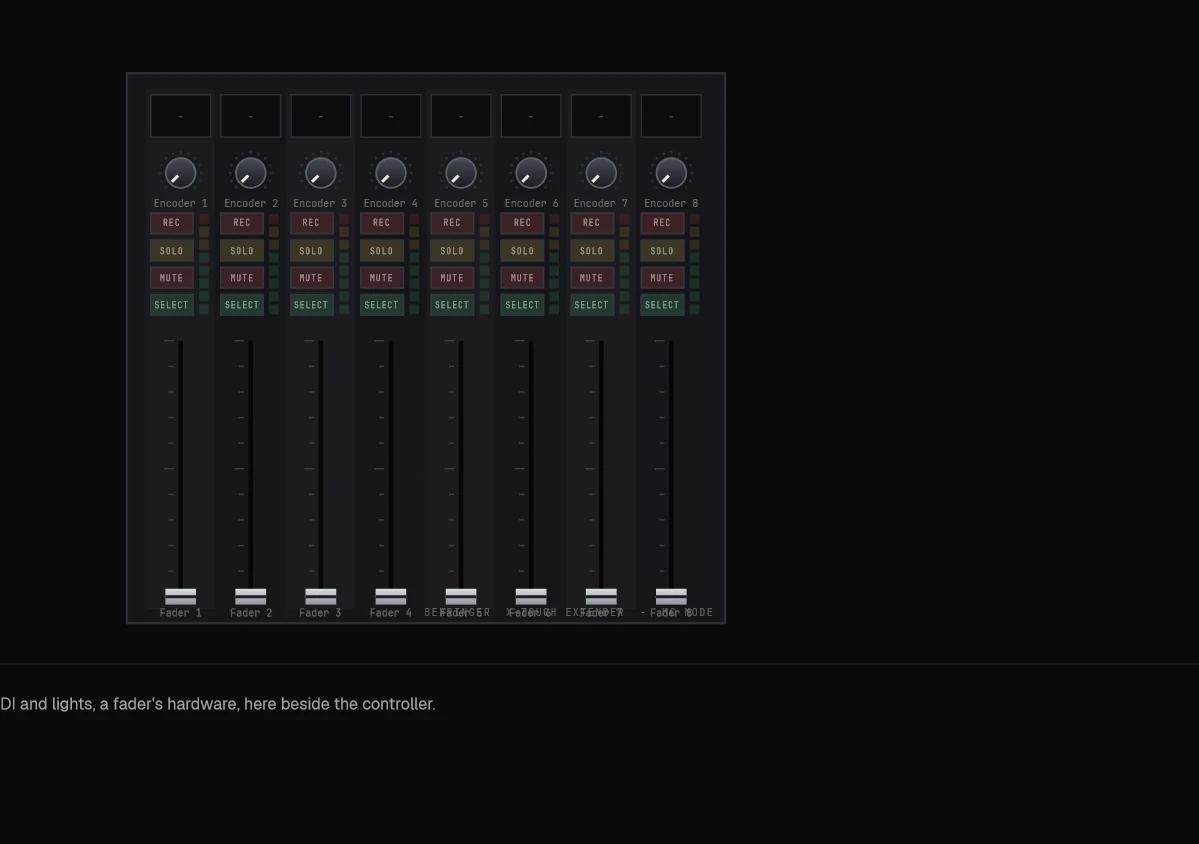Click the Fader 6 slider handle
1199x844 pixels.
[x=531, y=596]
